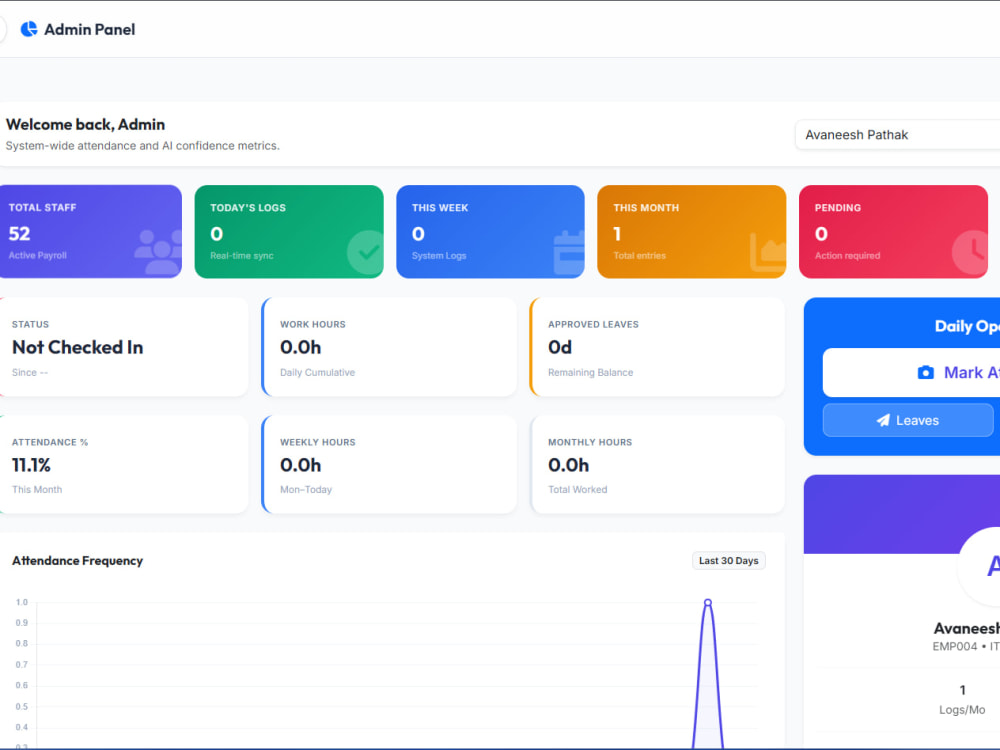Click the Daily Operations panel heading
1000x750 pixels.
[x=967, y=326]
